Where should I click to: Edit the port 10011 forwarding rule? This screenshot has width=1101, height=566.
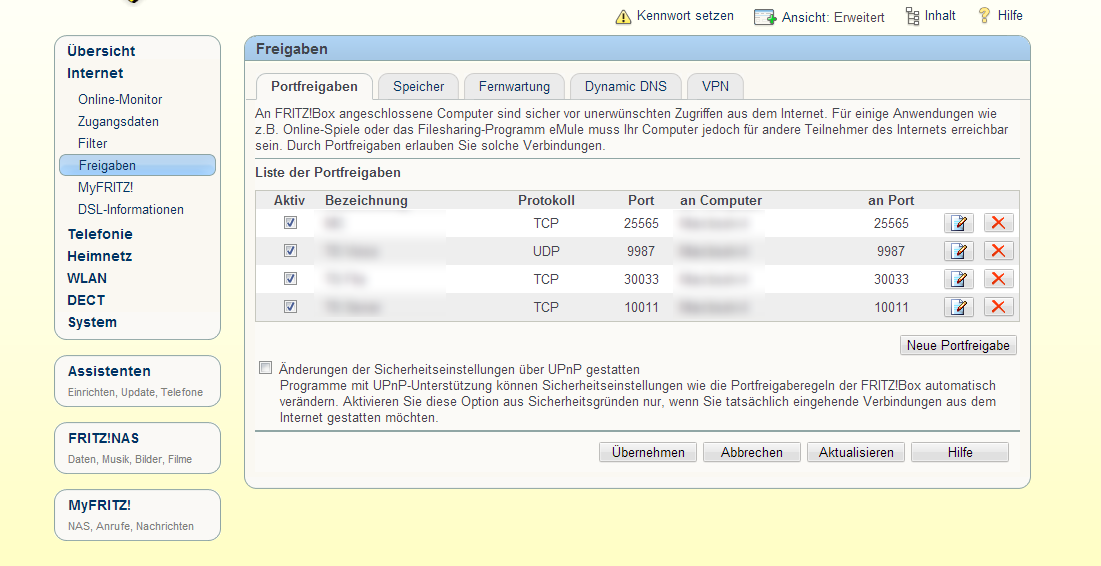[959, 307]
